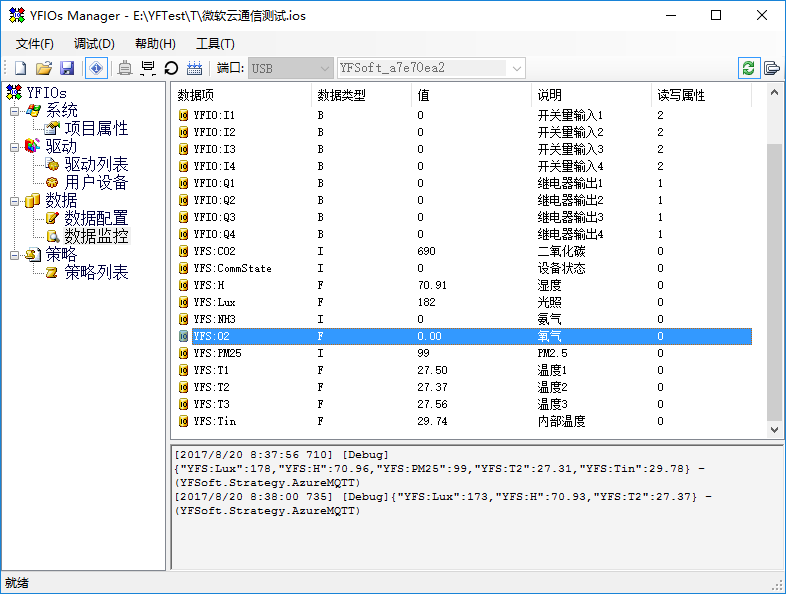This screenshot has height=594, width=786.
Task: Click the 数据 yellow stack tree icon
Action: click(x=32, y=201)
